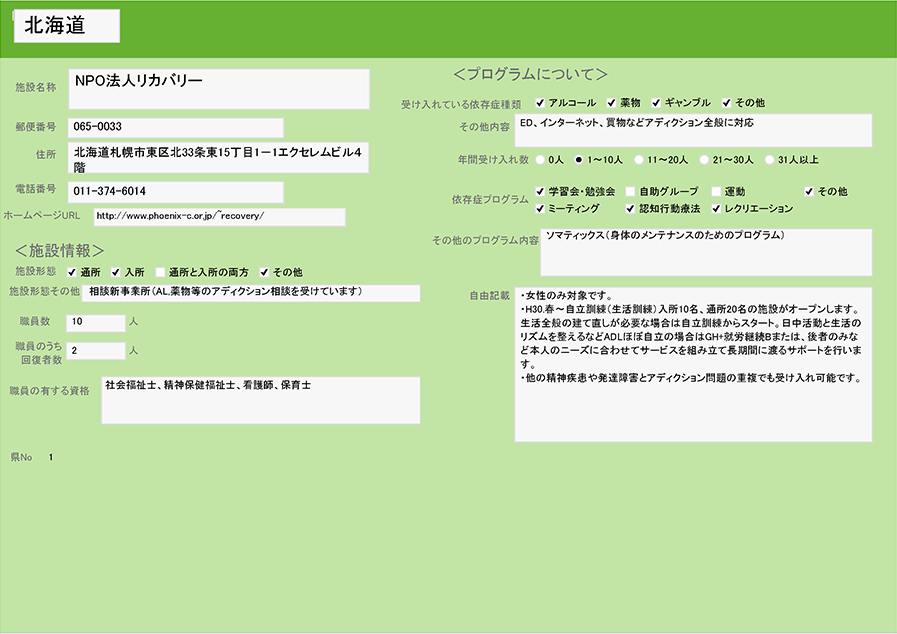Click the 施設名称 field with NPO法人リカバリー
The width and height of the screenshot is (897, 634).
pyautogui.click(x=219, y=89)
